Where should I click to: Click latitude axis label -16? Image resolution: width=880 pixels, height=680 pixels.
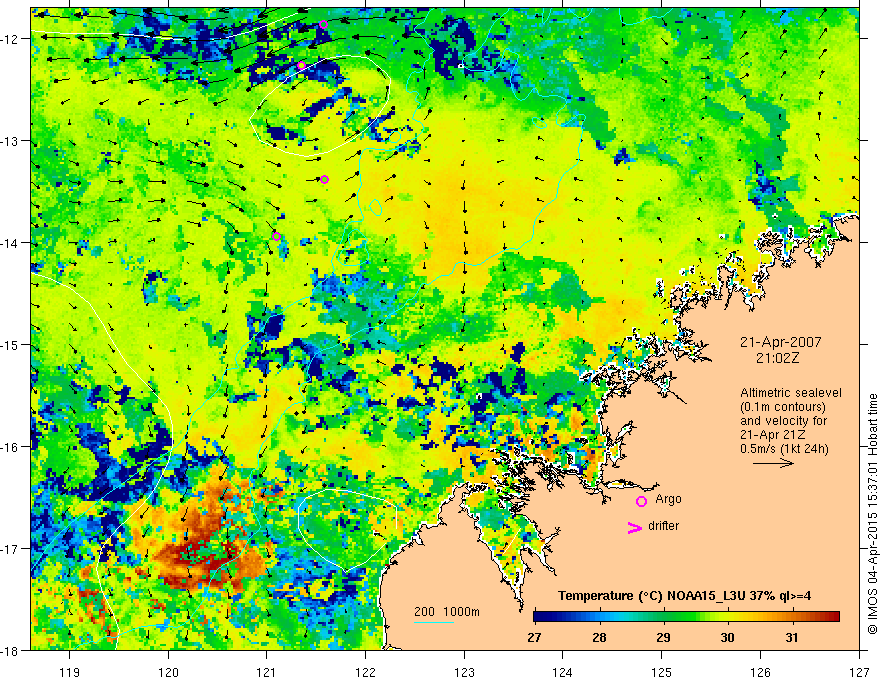coord(10,447)
